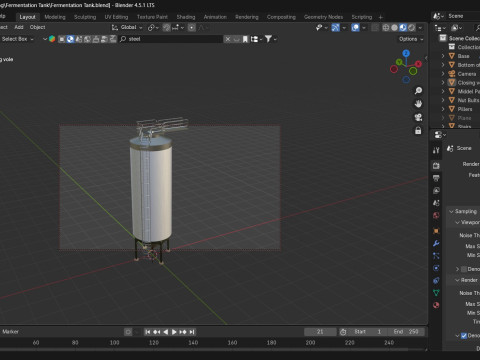
Task: Switch to Shading workspace tab
Action: click(x=186, y=17)
